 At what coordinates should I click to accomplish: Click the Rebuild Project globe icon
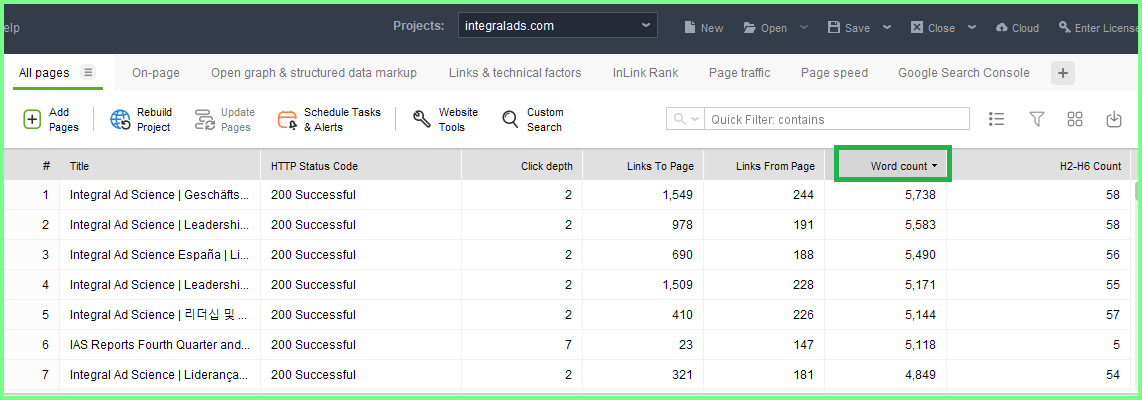[120, 119]
